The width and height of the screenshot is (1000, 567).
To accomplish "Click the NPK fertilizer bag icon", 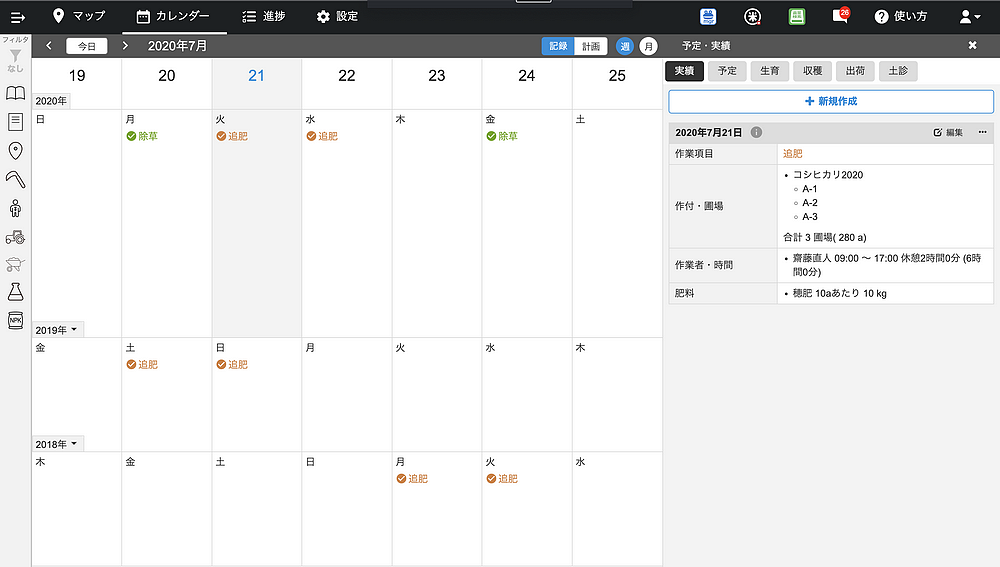I will click(x=15, y=320).
